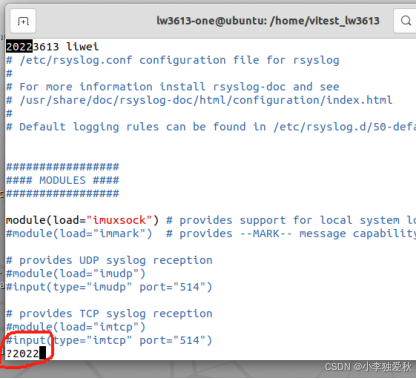Click the /etc/rsyslog.conf path in comment
The width and height of the screenshot is (416, 379).
(x=76, y=60)
